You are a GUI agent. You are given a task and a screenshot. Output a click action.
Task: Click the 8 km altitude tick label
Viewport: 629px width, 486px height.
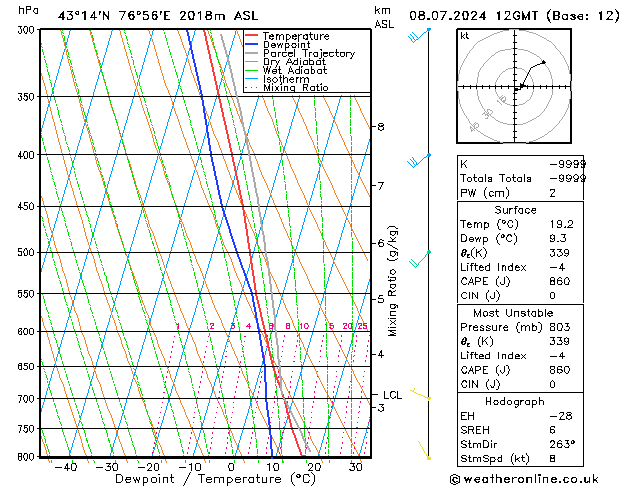click(x=381, y=127)
